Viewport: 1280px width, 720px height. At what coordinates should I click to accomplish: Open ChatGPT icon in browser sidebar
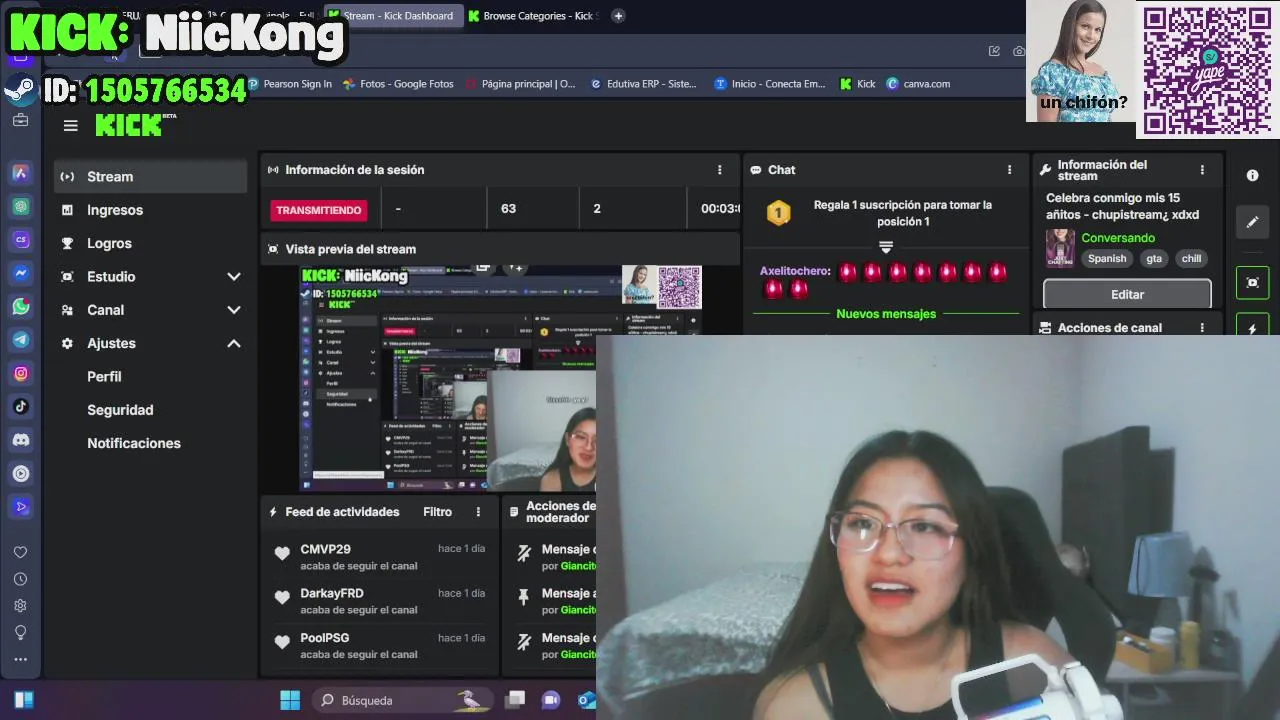point(21,206)
